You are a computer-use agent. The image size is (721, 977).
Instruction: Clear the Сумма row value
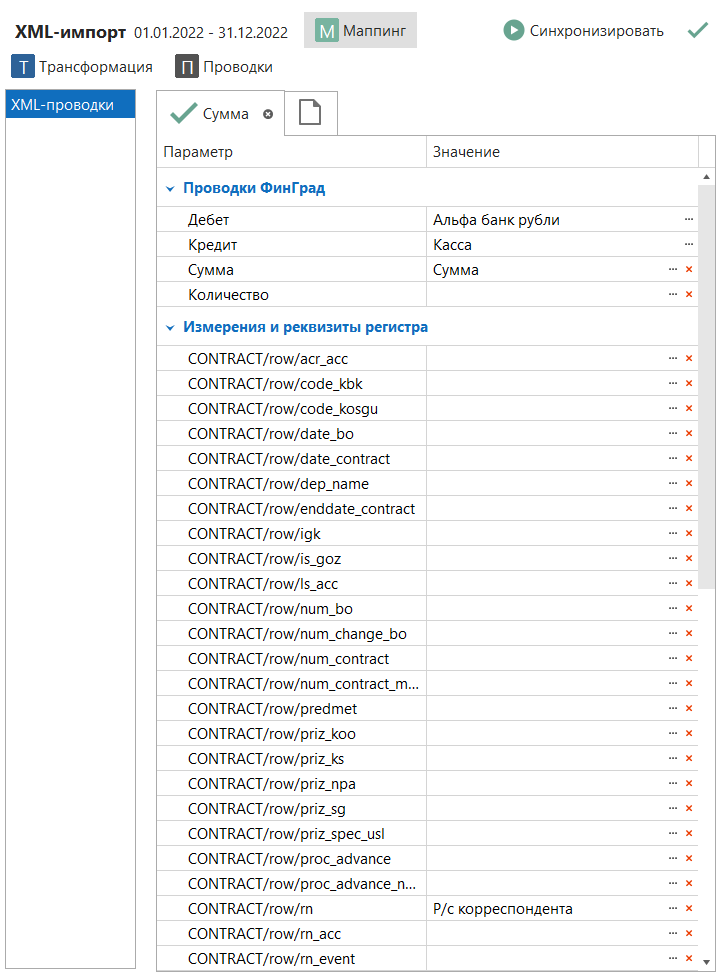[689, 270]
